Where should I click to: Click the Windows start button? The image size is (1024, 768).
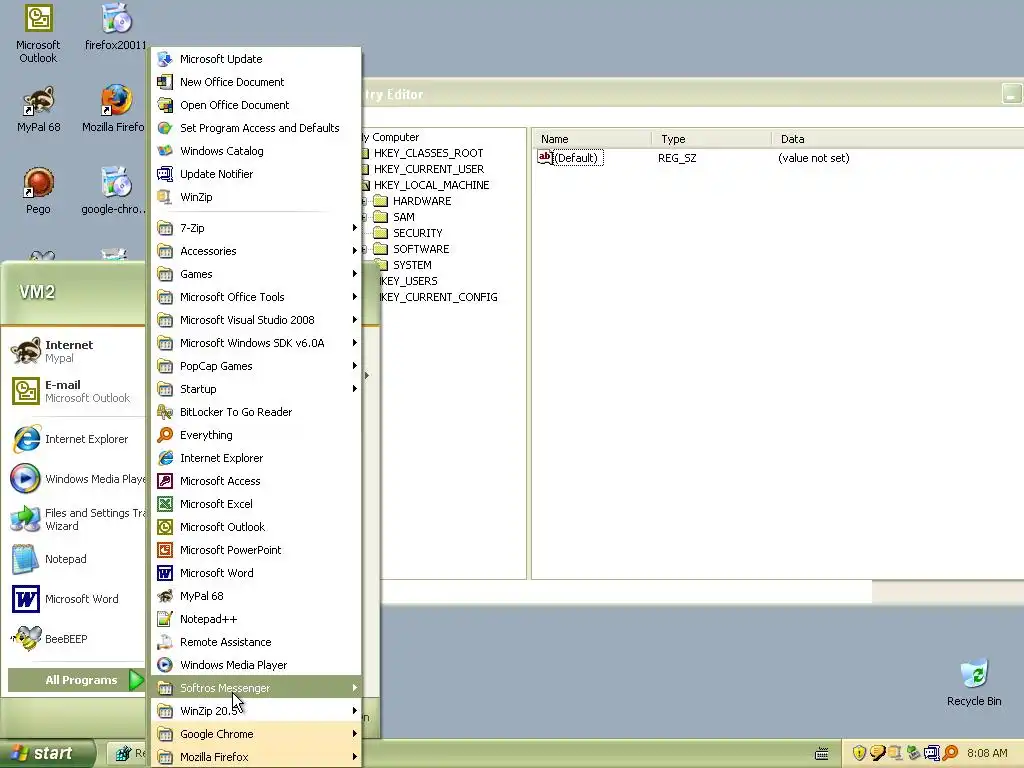point(47,753)
